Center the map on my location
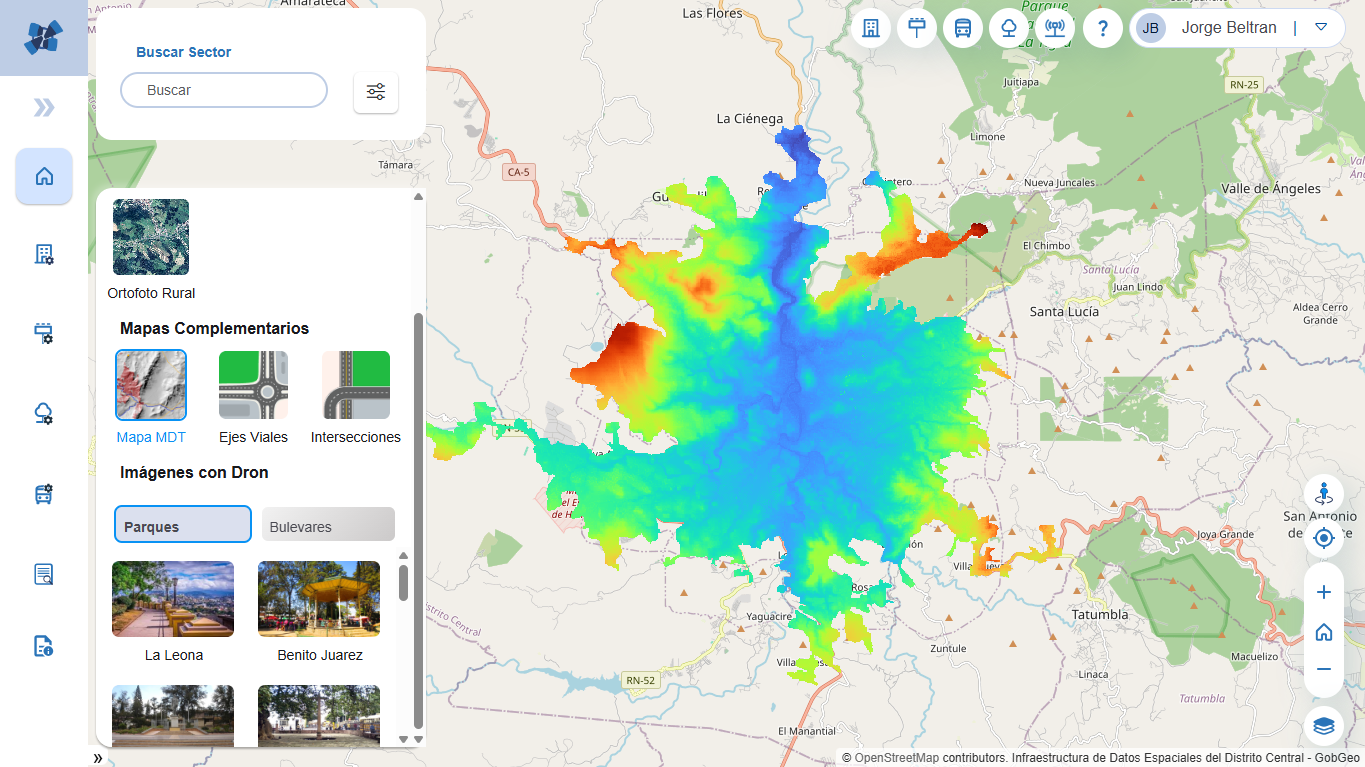 point(1323,539)
